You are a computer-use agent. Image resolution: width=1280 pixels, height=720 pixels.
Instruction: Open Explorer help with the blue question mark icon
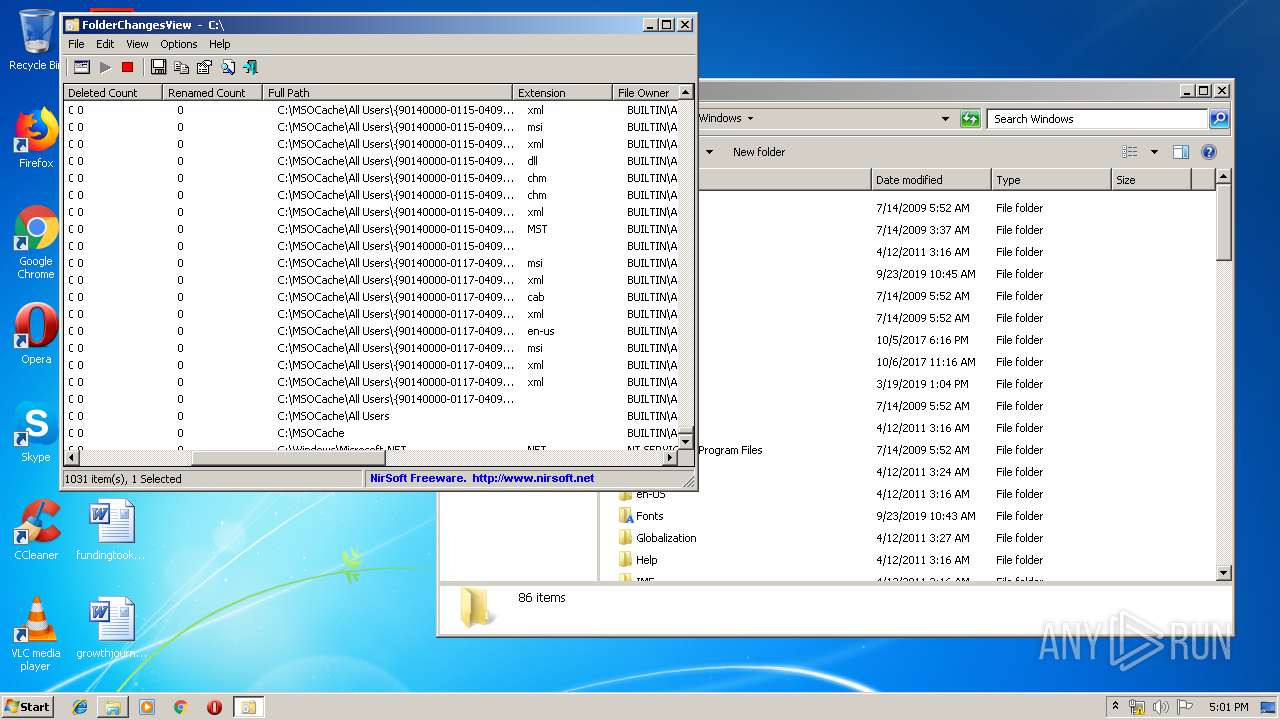[1208, 152]
